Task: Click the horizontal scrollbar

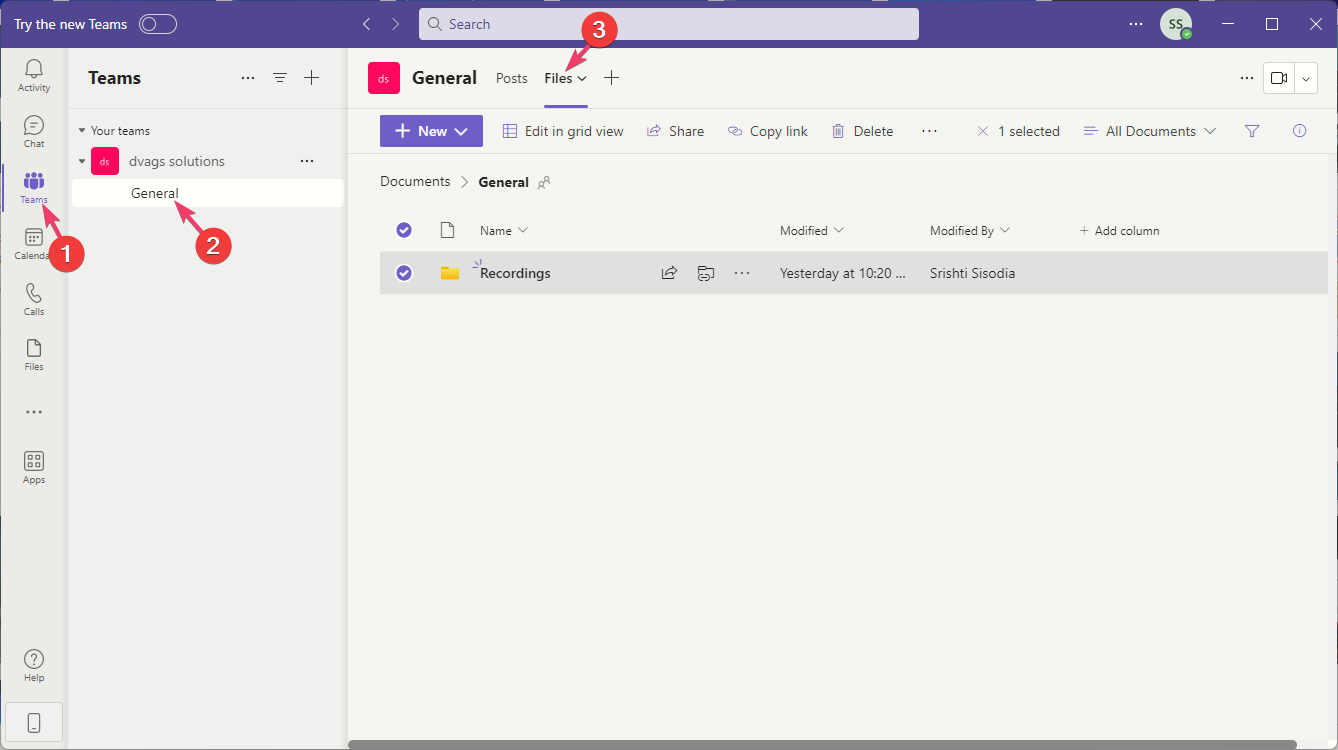Action: pyautogui.click(x=822, y=745)
